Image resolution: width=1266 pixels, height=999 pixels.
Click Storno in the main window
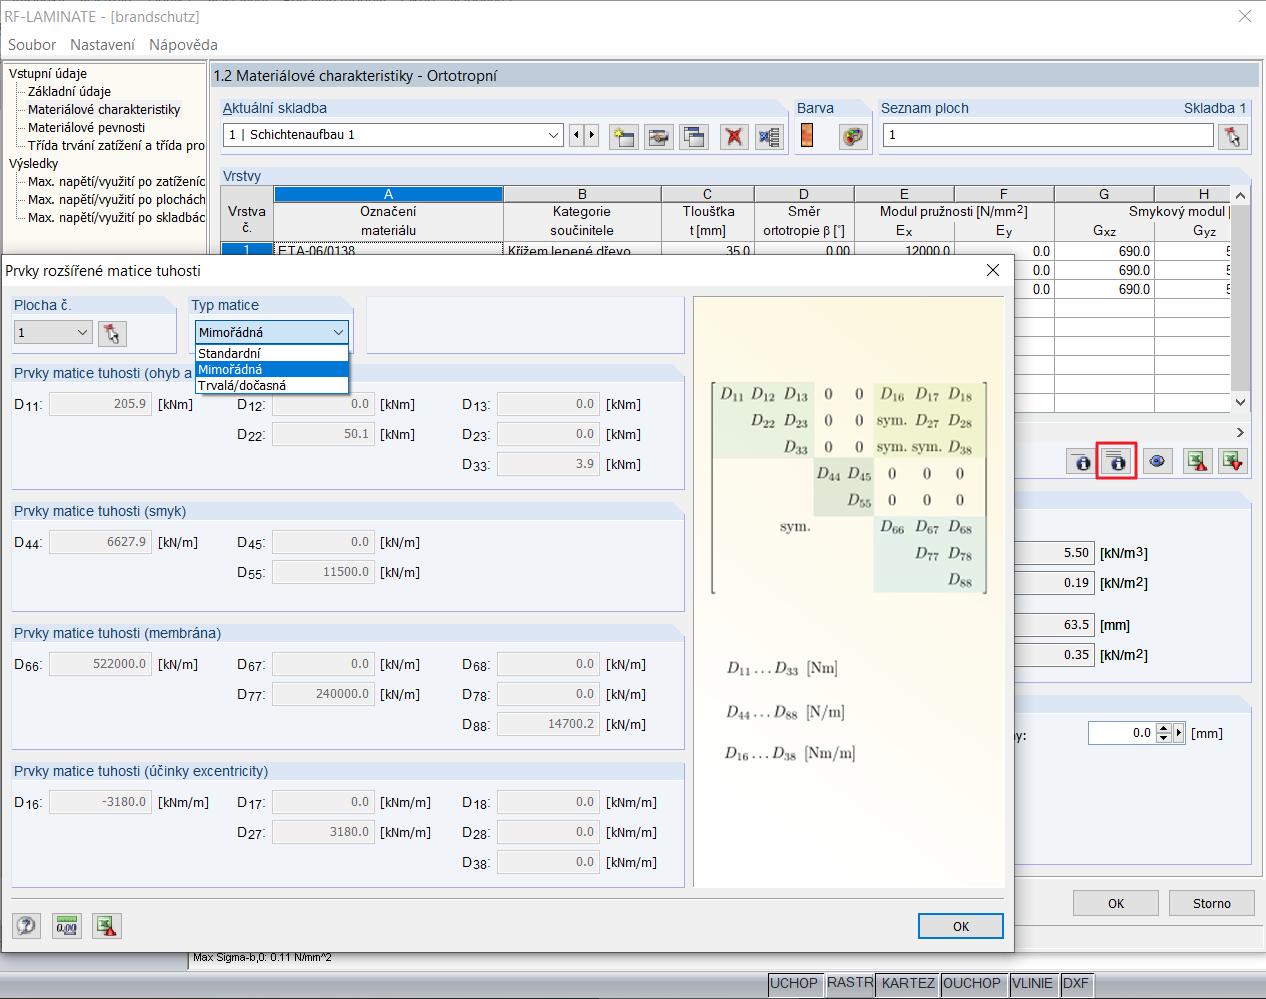pyautogui.click(x=1212, y=903)
